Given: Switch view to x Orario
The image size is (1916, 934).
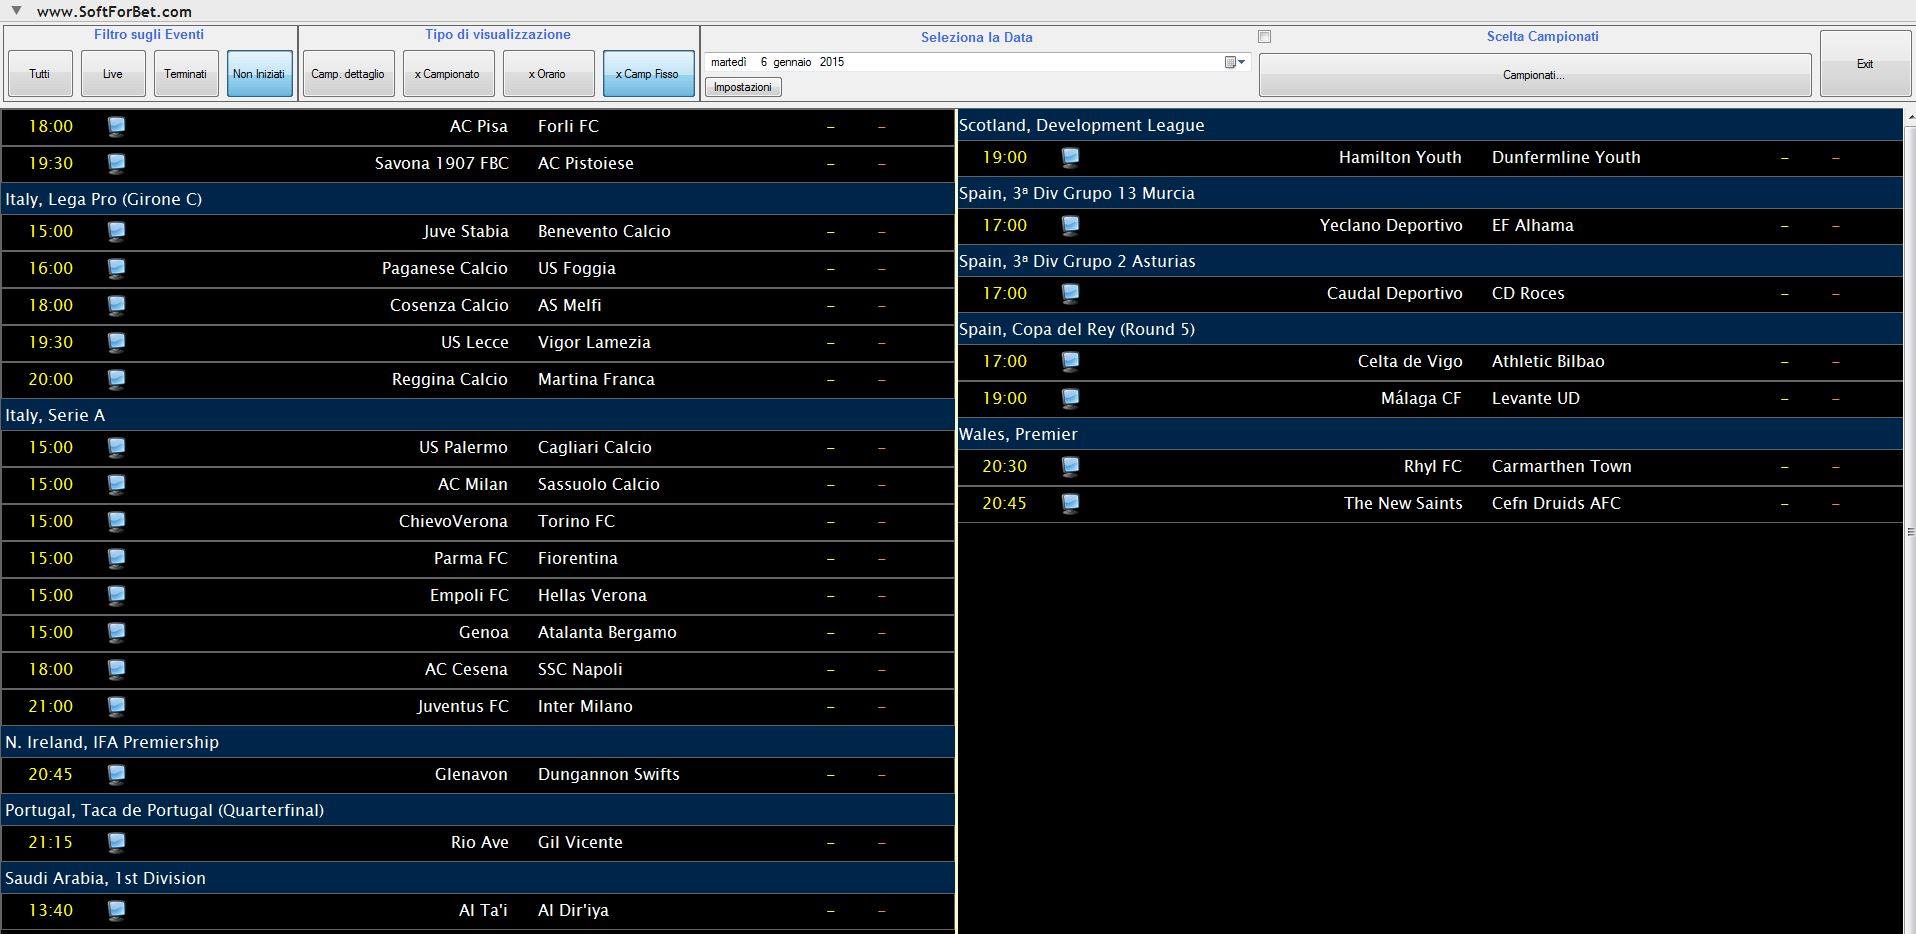Looking at the screenshot, I should pyautogui.click(x=548, y=74).
